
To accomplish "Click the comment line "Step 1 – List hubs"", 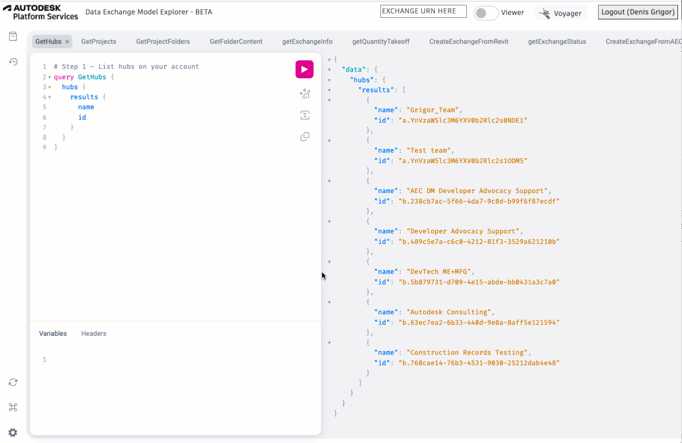I will pyautogui.click(x=126, y=67).
